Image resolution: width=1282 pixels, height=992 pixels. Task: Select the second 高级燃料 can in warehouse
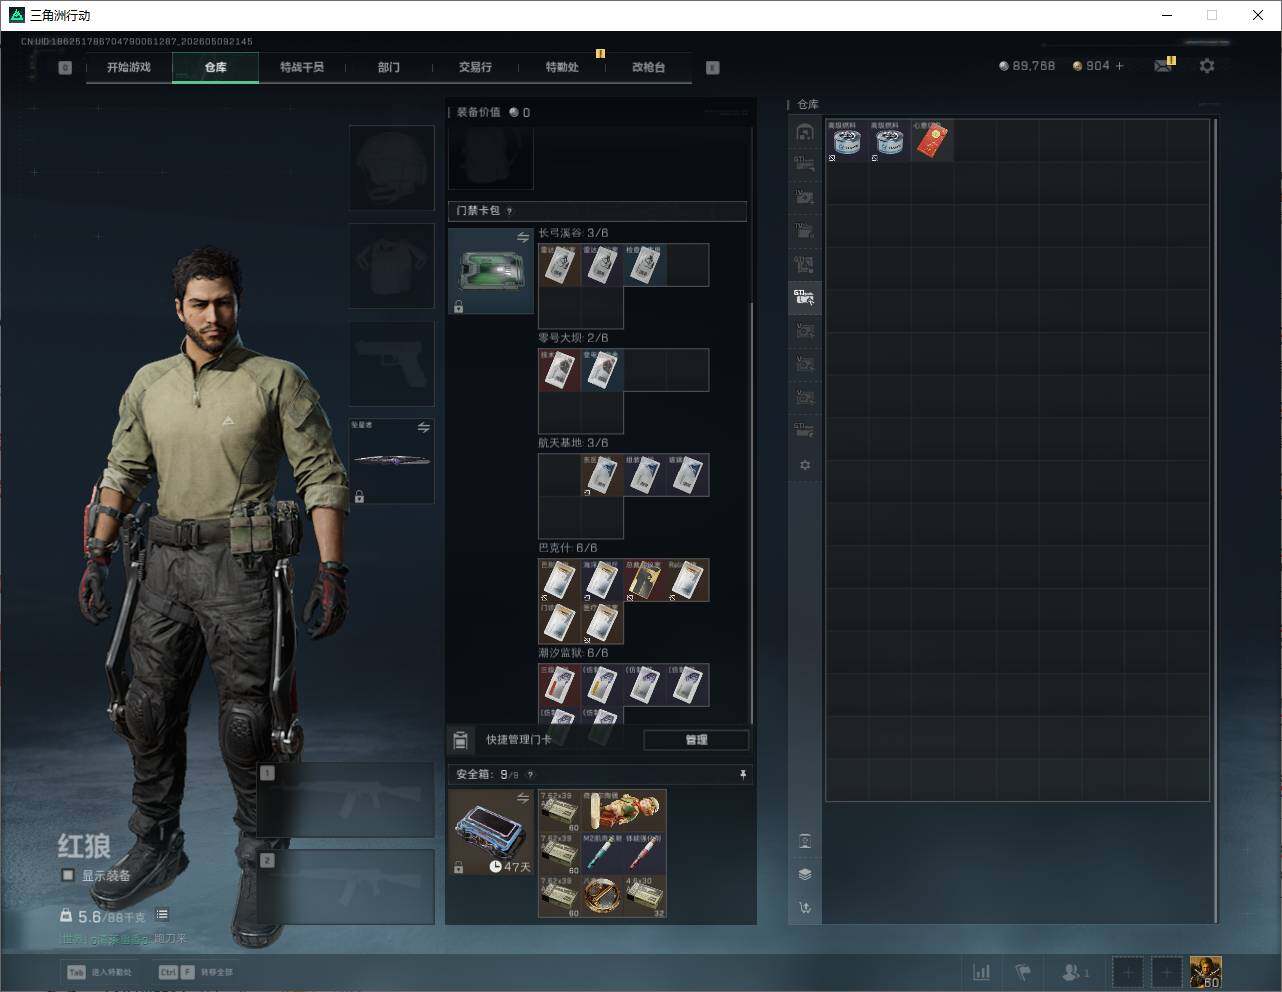pos(889,141)
